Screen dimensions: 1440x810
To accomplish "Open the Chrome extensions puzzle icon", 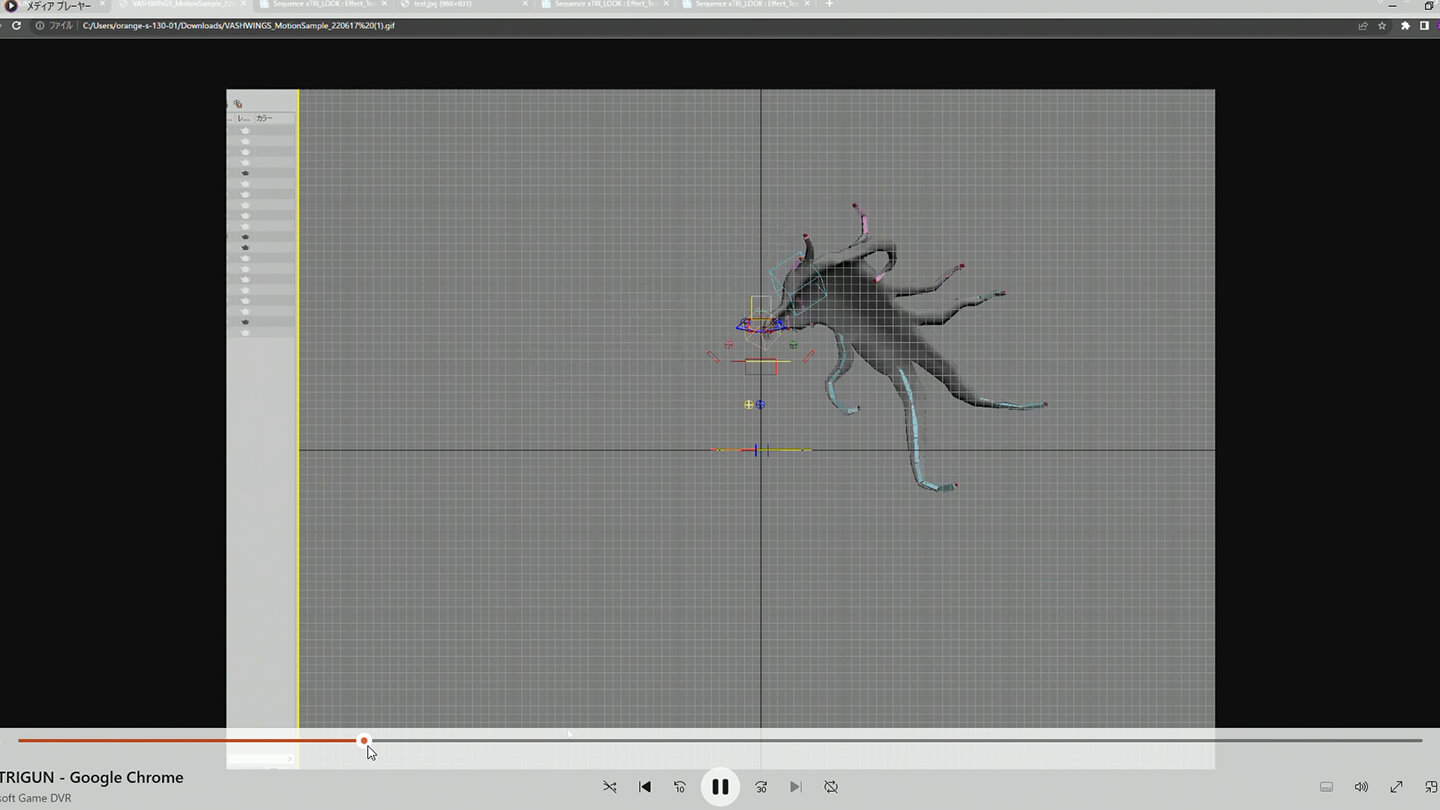I will [1405, 26].
